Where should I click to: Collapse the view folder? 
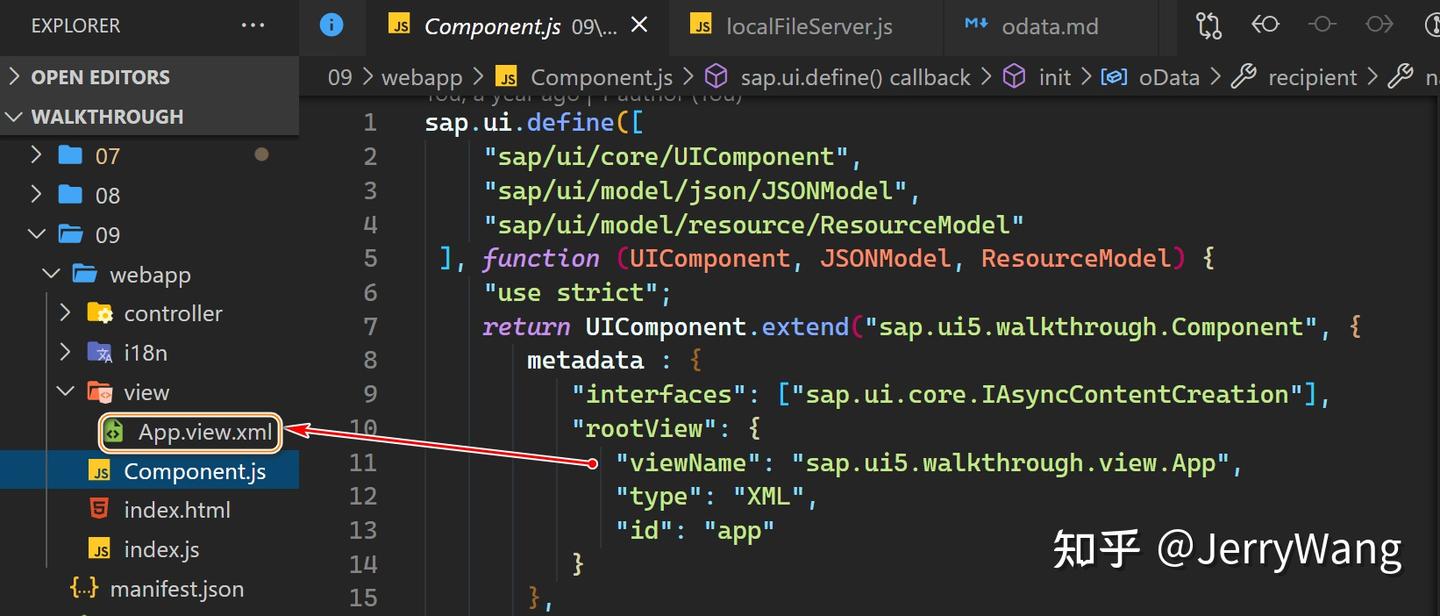coord(64,391)
